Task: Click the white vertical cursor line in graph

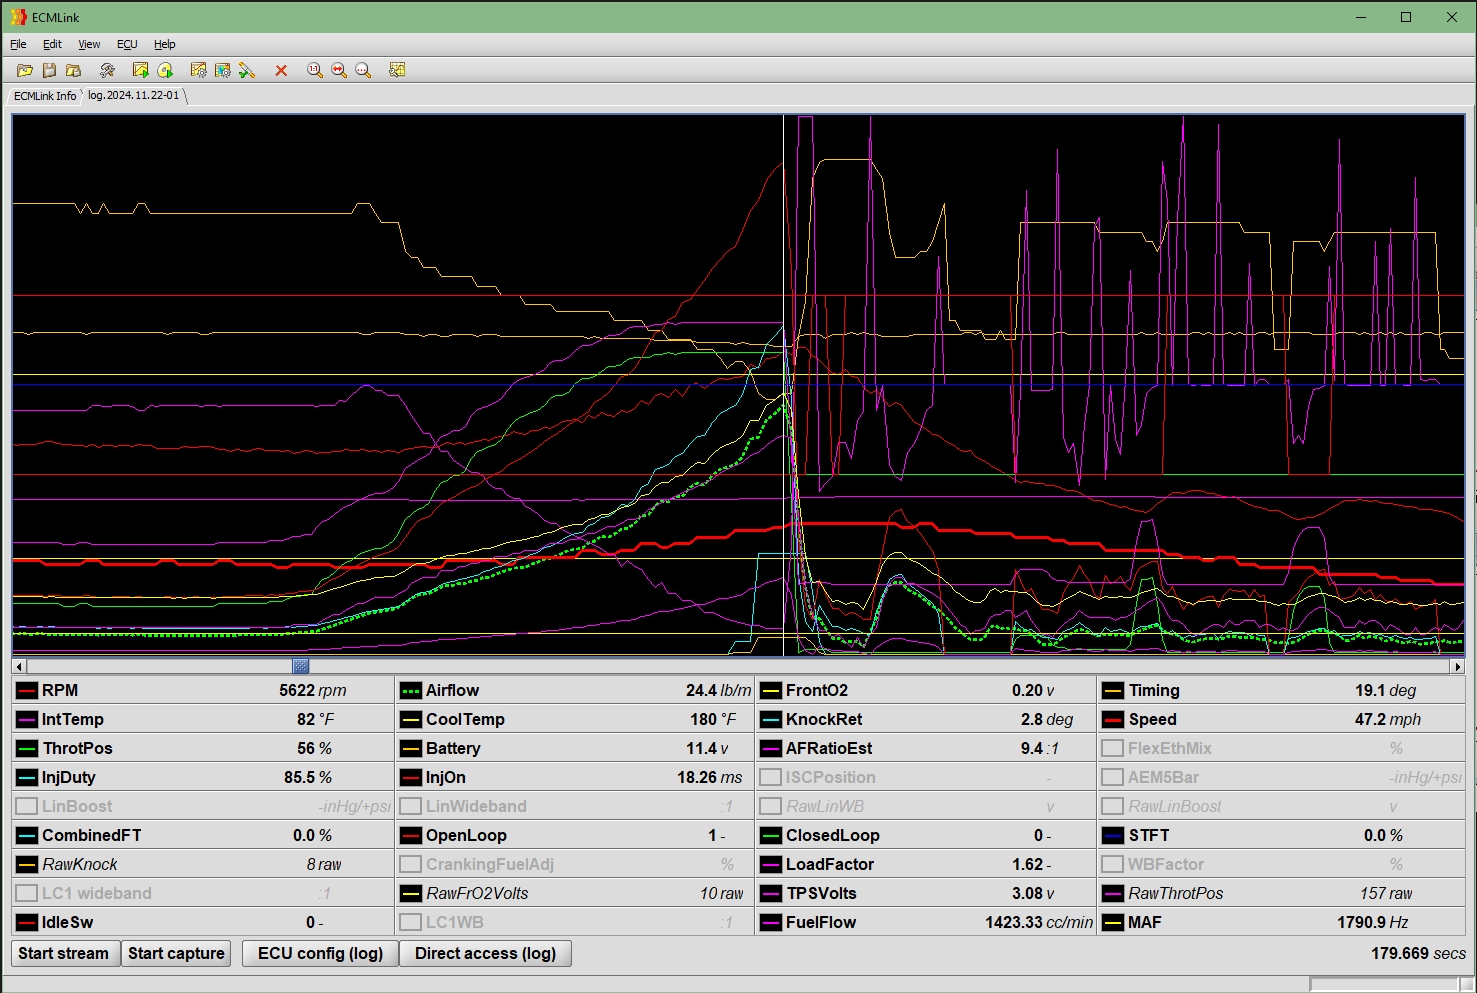Action: click(x=783, y=385)
